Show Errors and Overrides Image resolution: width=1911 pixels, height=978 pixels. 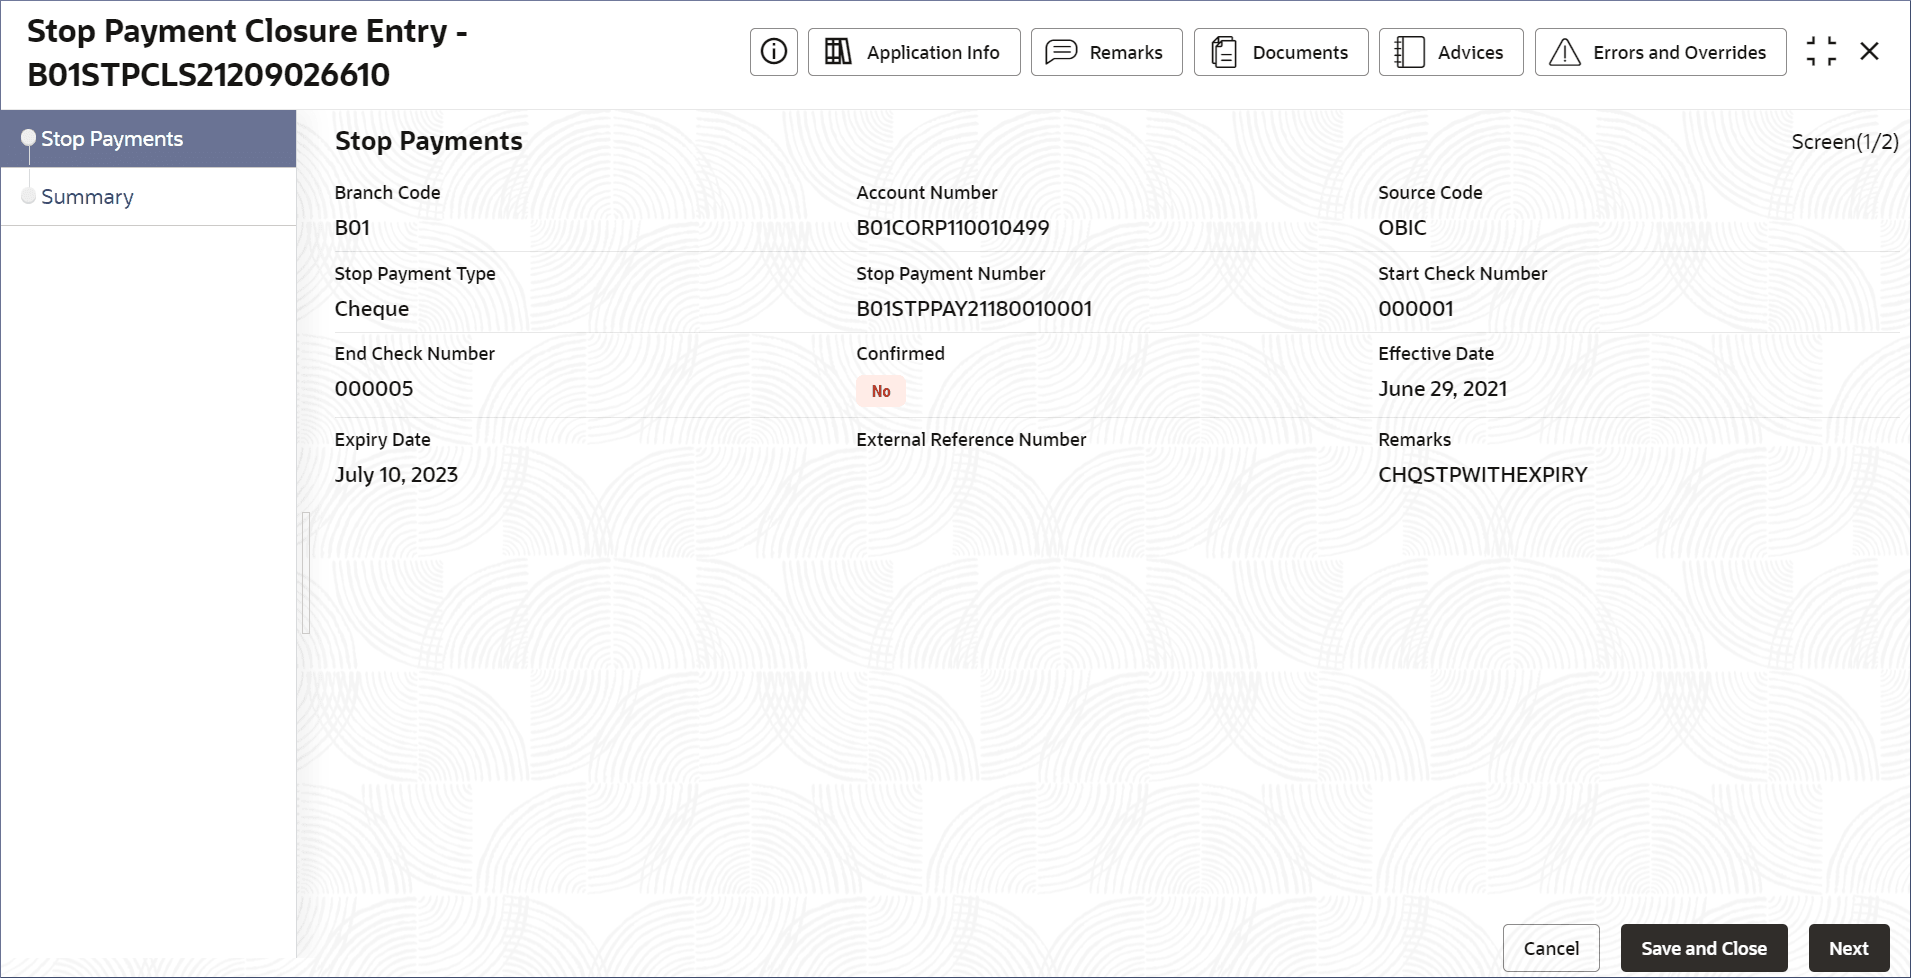1660,52
